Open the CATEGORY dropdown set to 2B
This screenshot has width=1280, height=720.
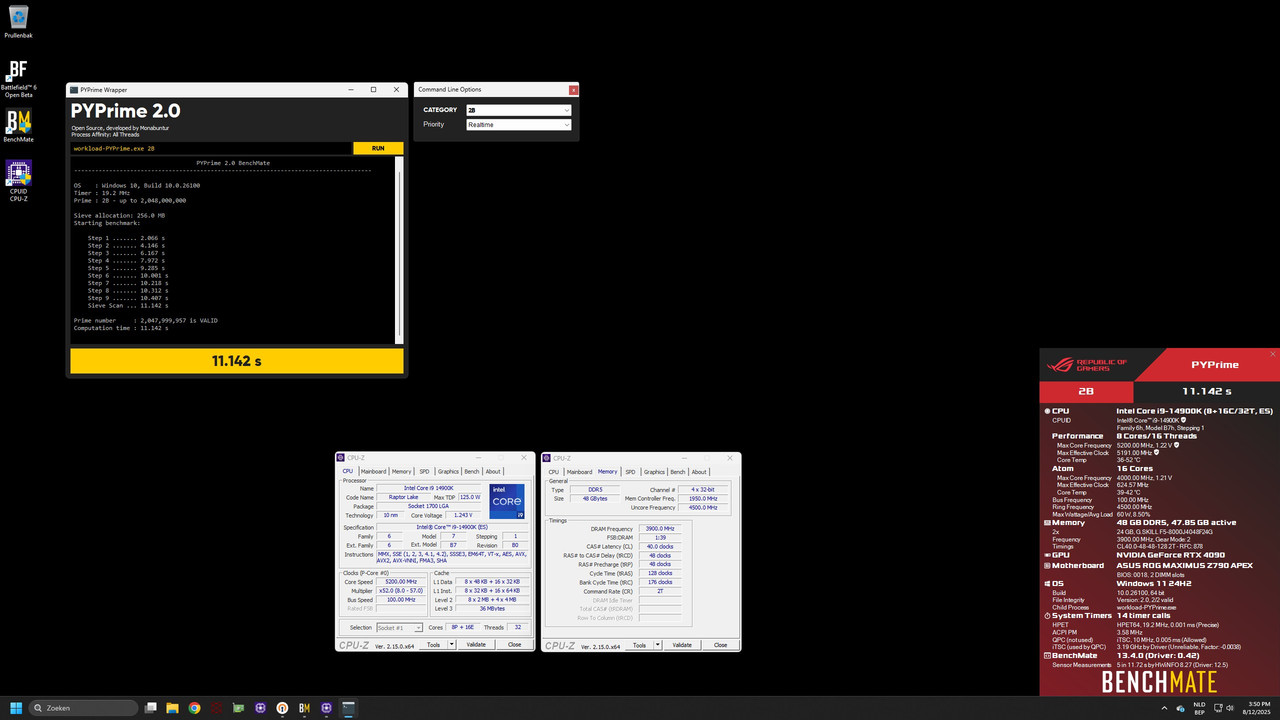click(518, 110)
